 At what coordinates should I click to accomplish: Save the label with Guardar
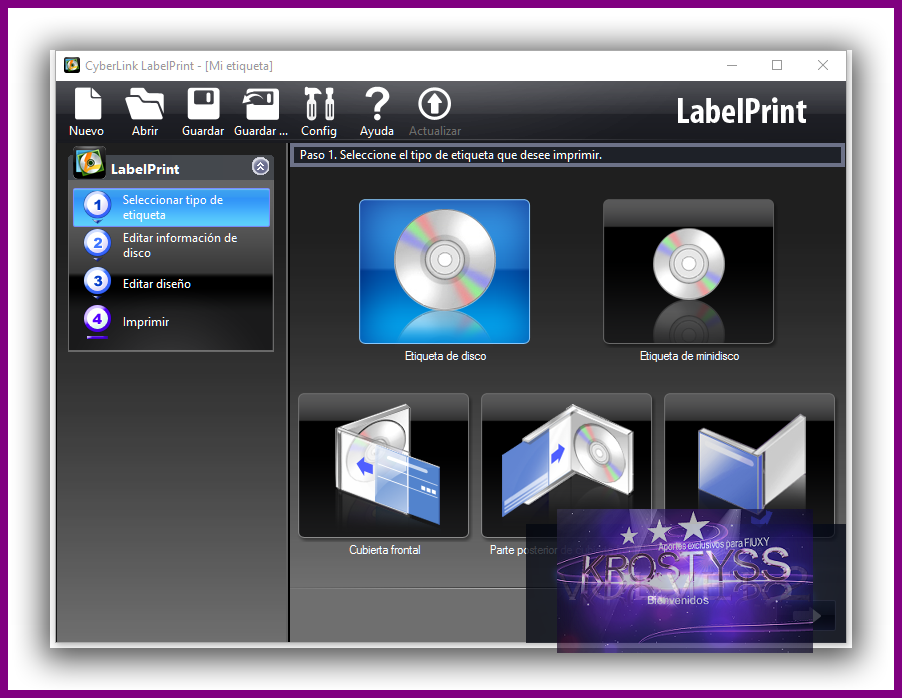[x=203, y=112]
